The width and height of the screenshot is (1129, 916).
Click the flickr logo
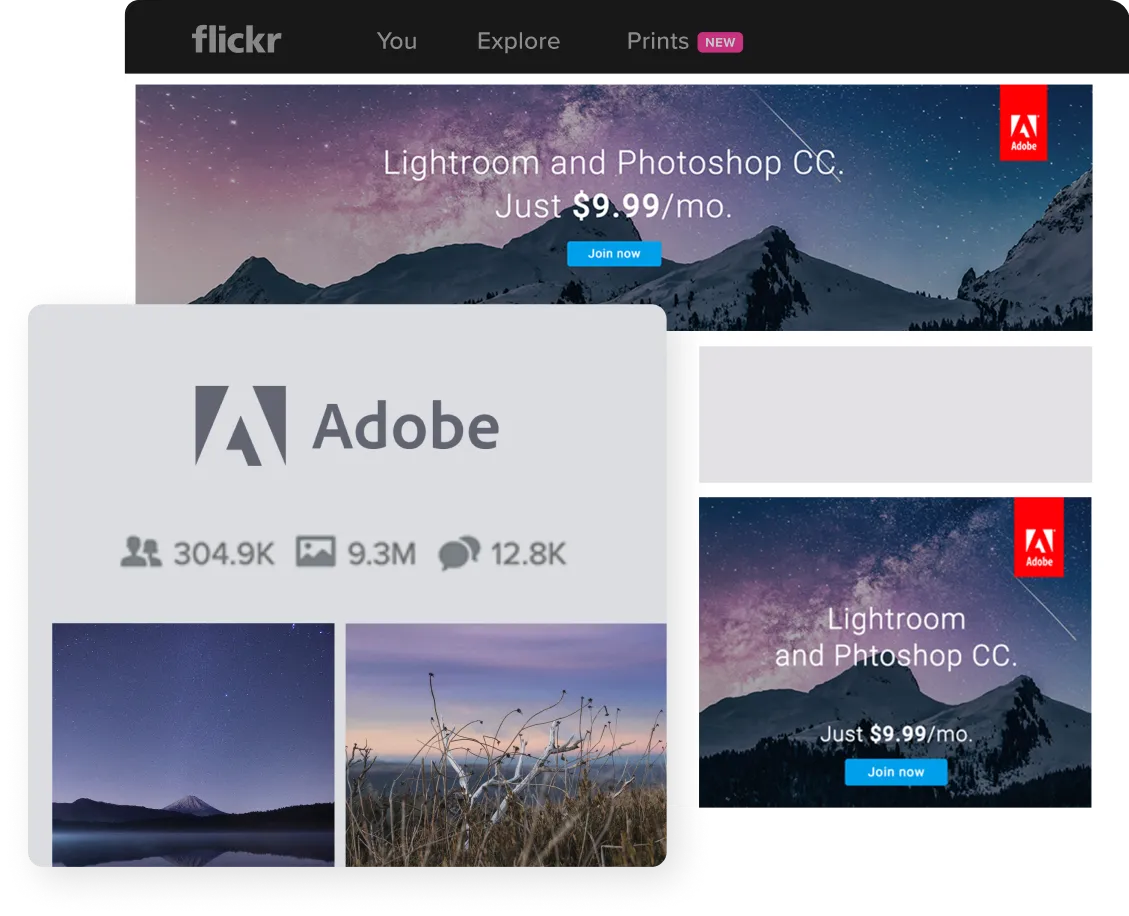click(236, 40)
